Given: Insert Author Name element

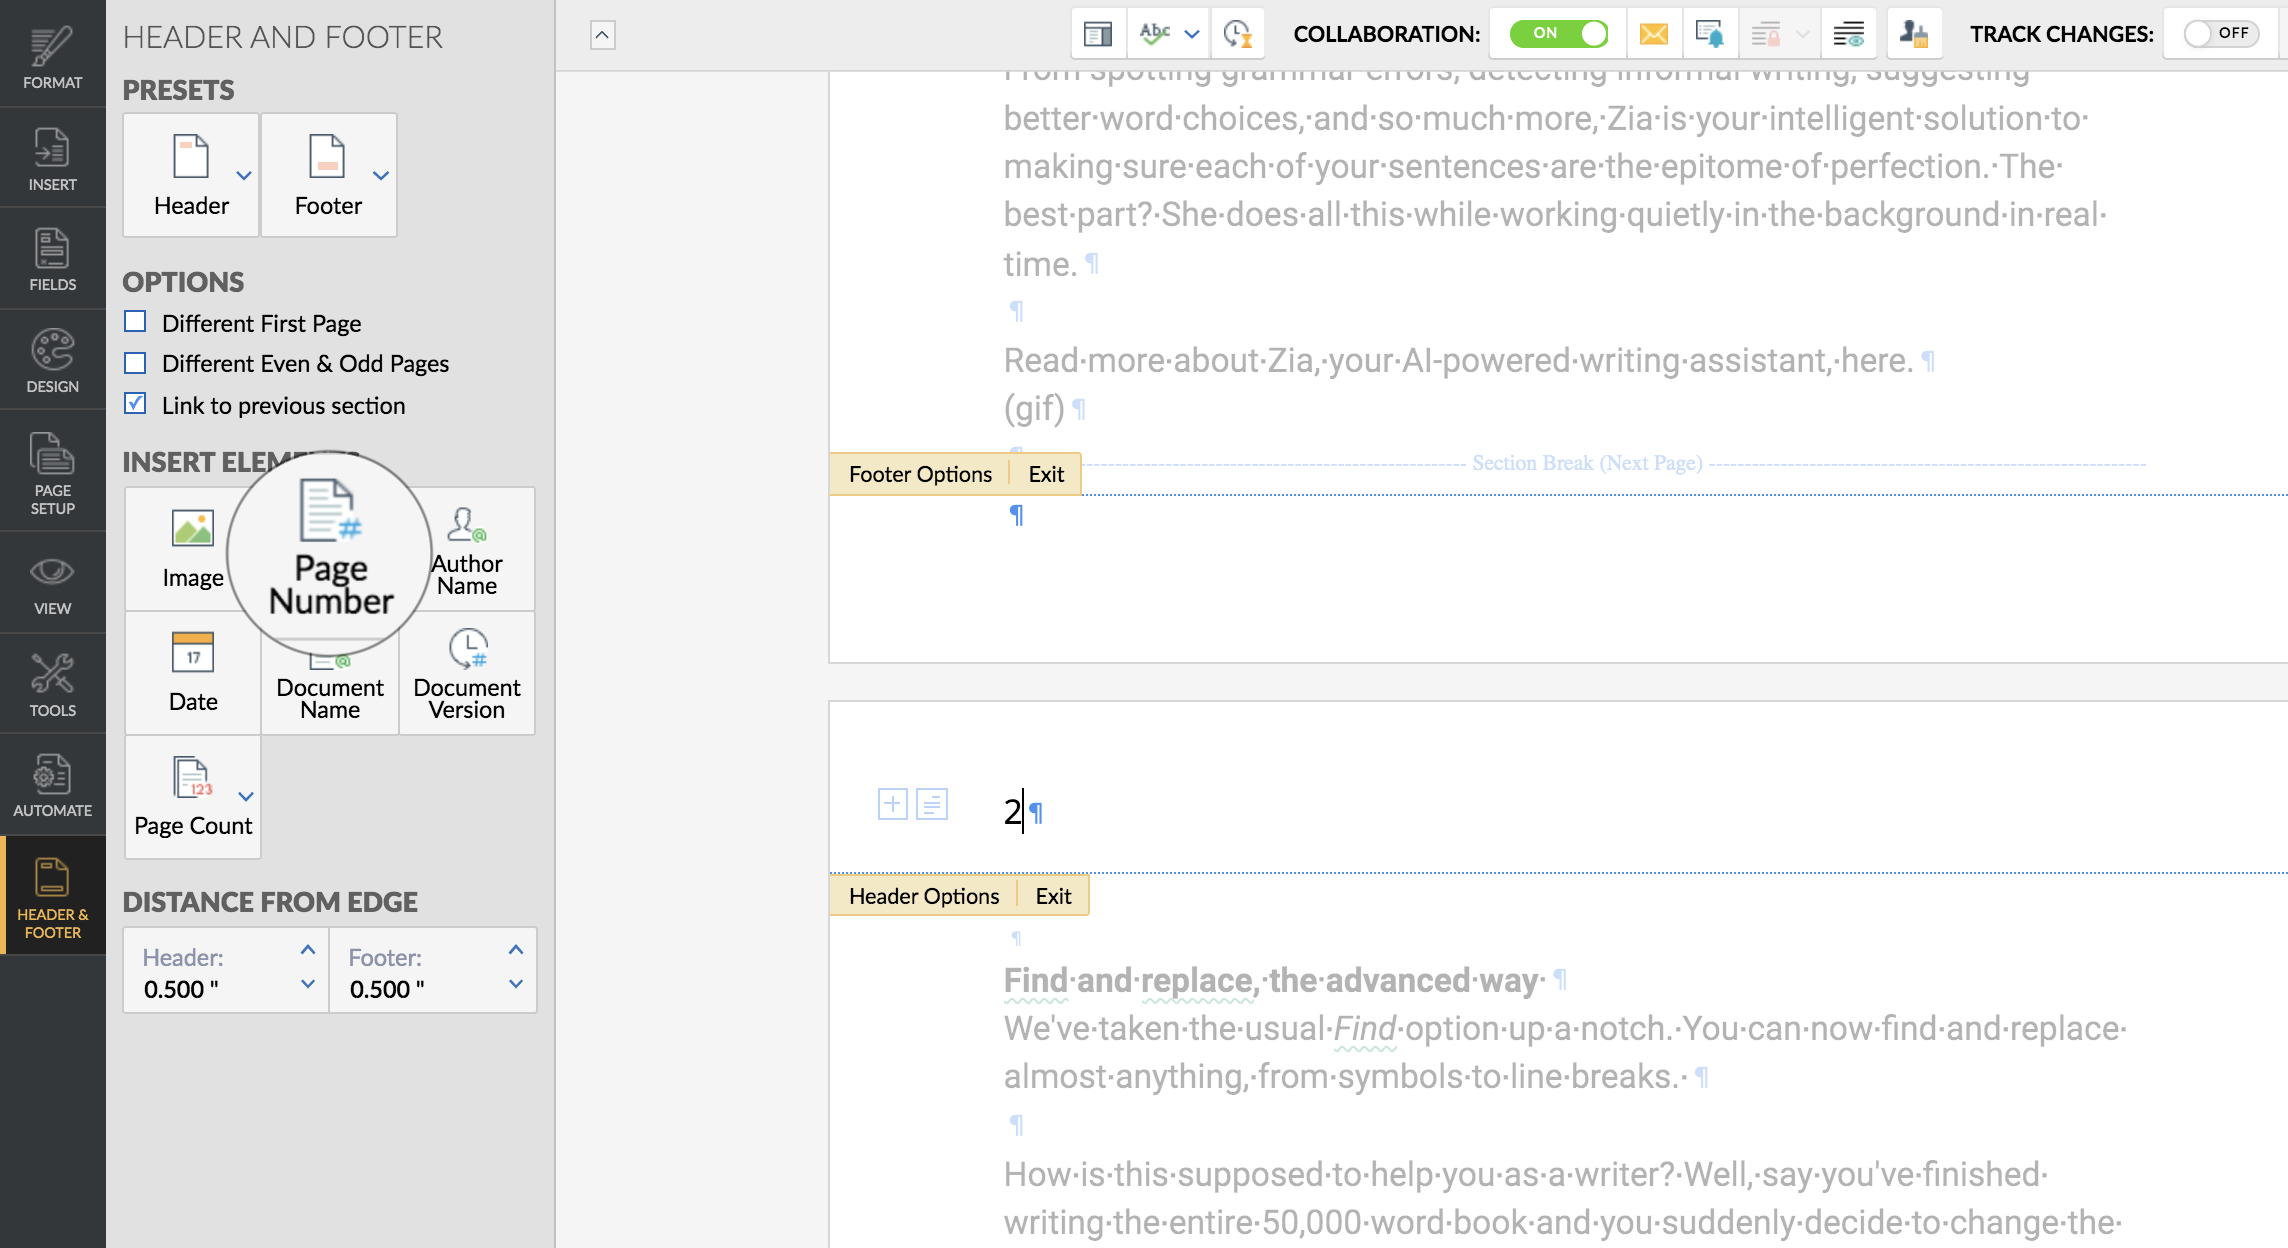Looking at the screenshot, I should [x=467, y=549].
